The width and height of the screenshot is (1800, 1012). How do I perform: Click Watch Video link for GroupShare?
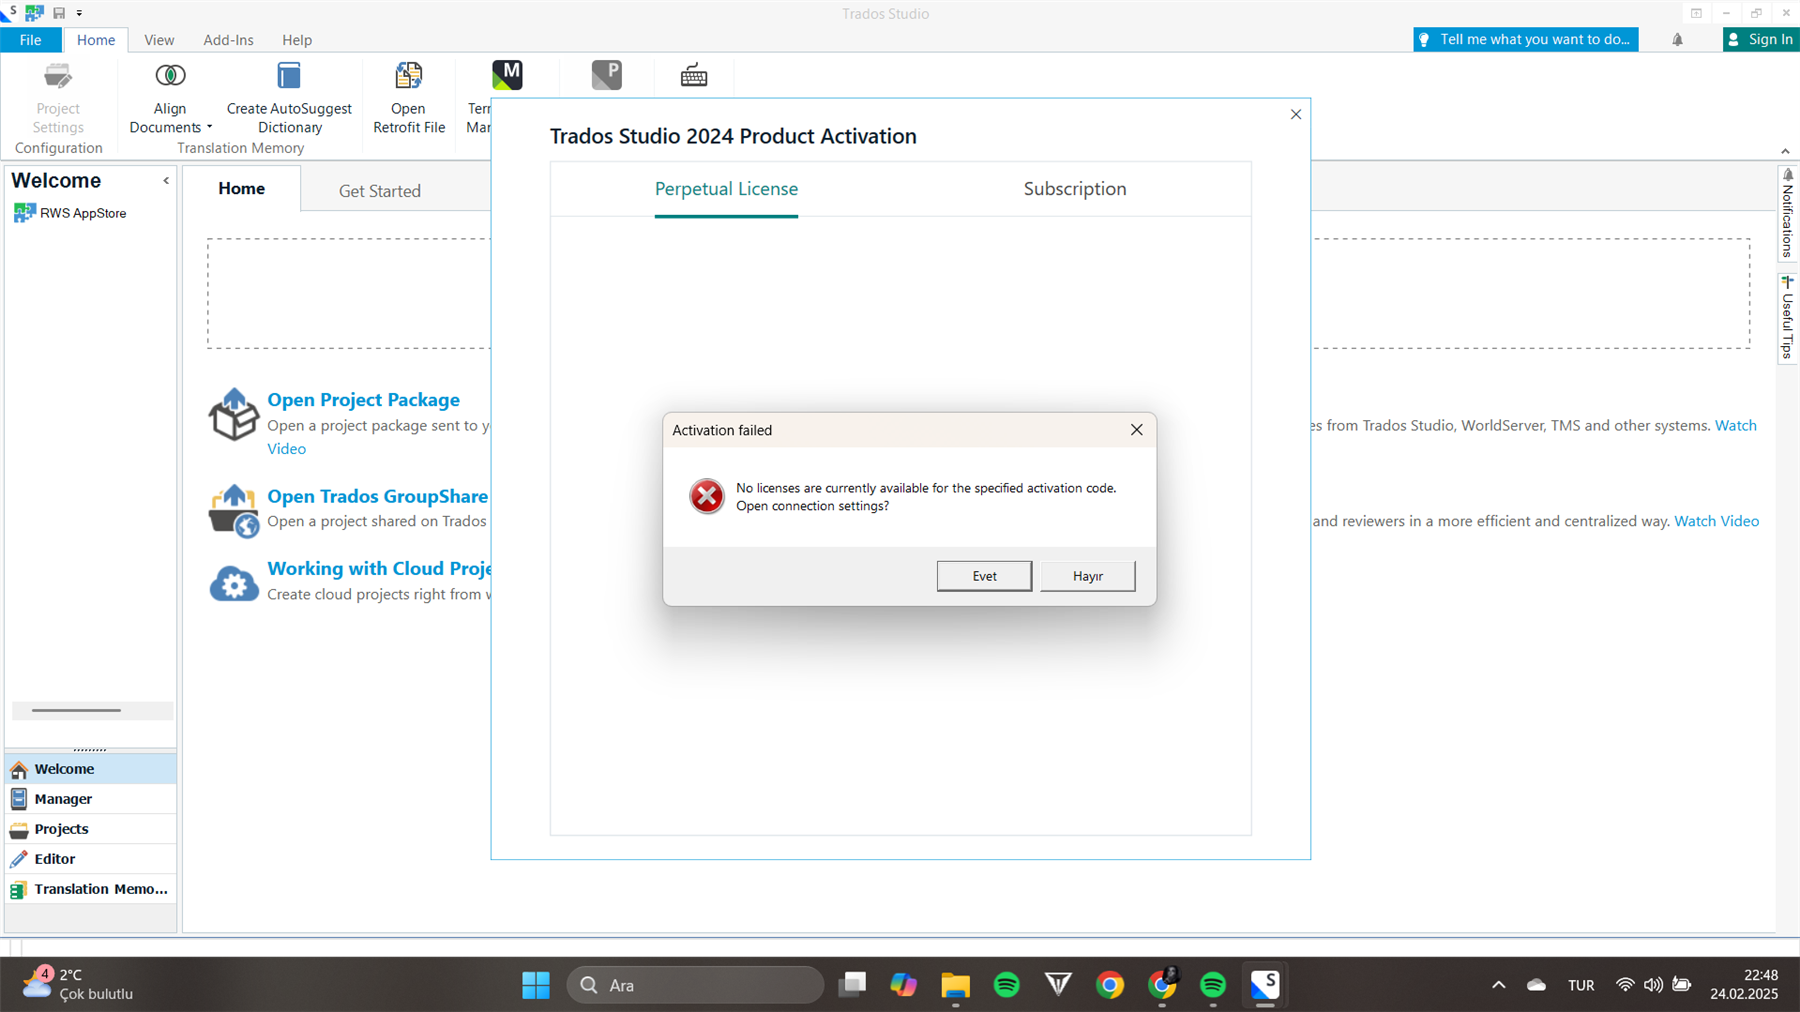(x=1716, y=521)
